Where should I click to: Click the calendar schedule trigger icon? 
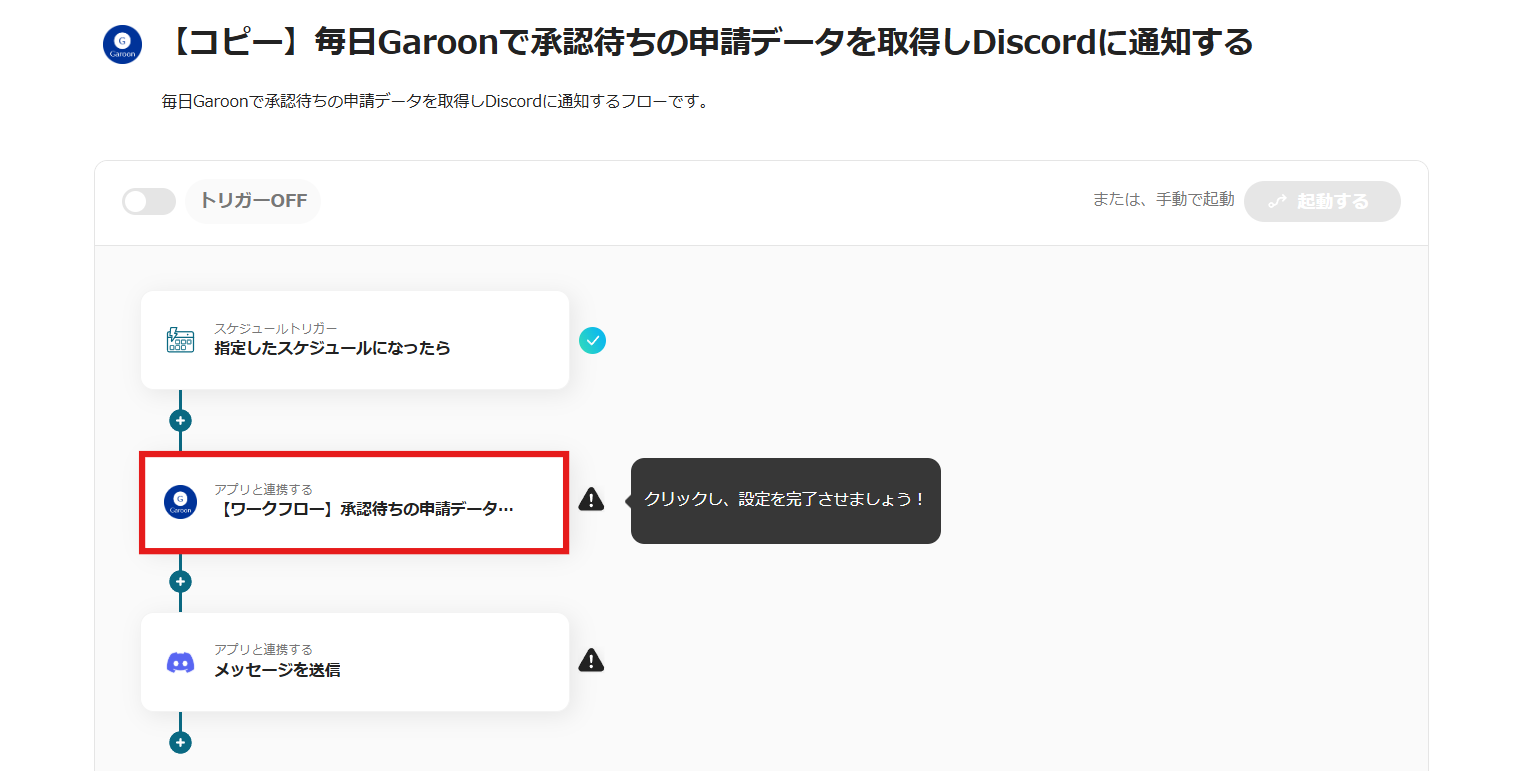(x=180, y=340)
